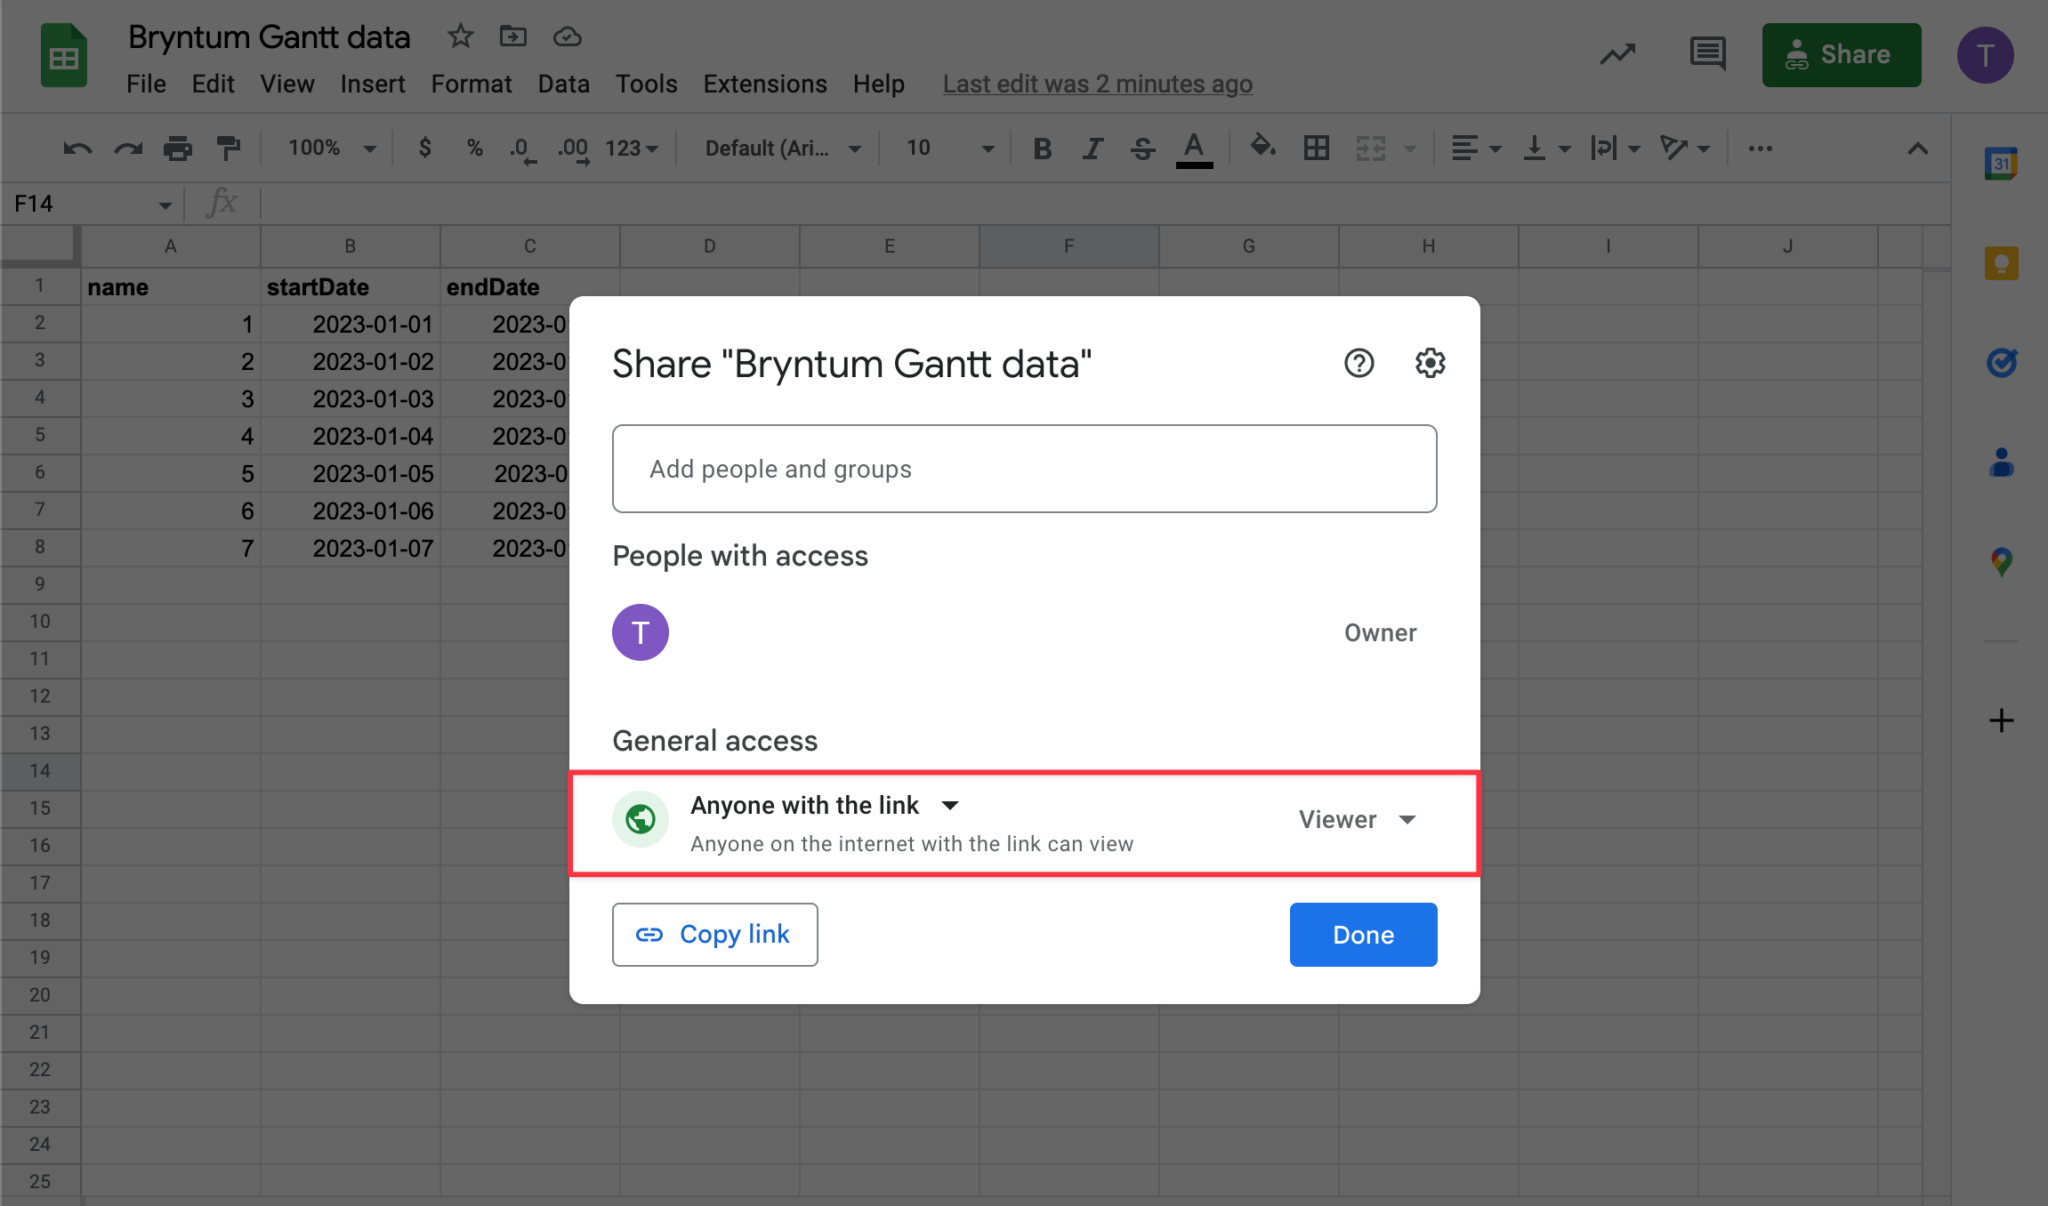The image size is (2048, 1206).
Task: Open Contacts side panel
Action: [2001, 462]
